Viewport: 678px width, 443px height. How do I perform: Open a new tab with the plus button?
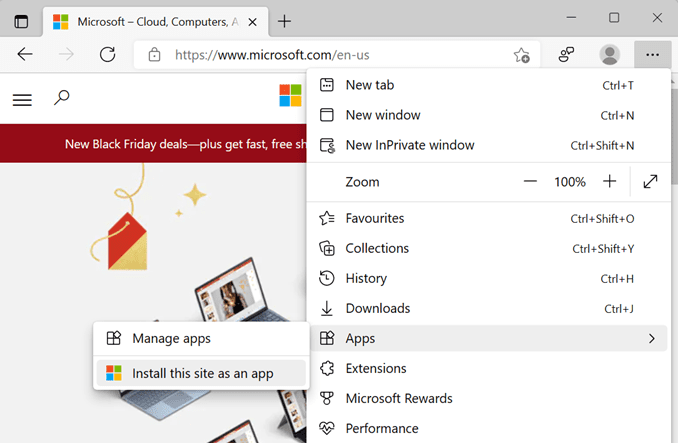point(284,21)
